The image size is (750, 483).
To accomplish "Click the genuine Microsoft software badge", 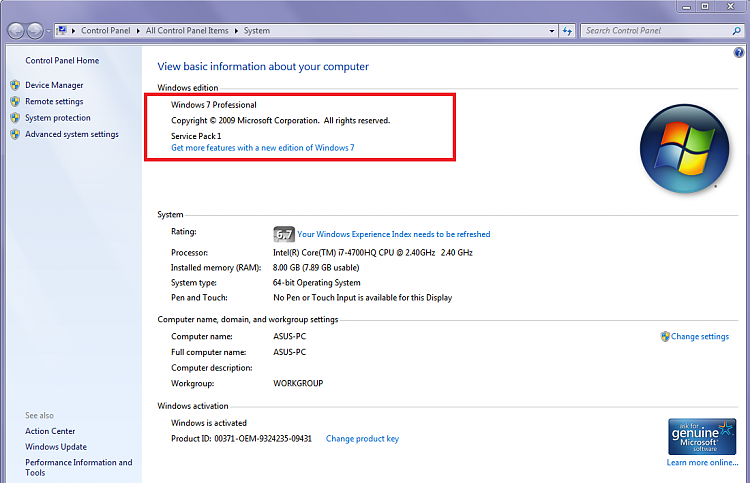I will [x=702, y=437].
